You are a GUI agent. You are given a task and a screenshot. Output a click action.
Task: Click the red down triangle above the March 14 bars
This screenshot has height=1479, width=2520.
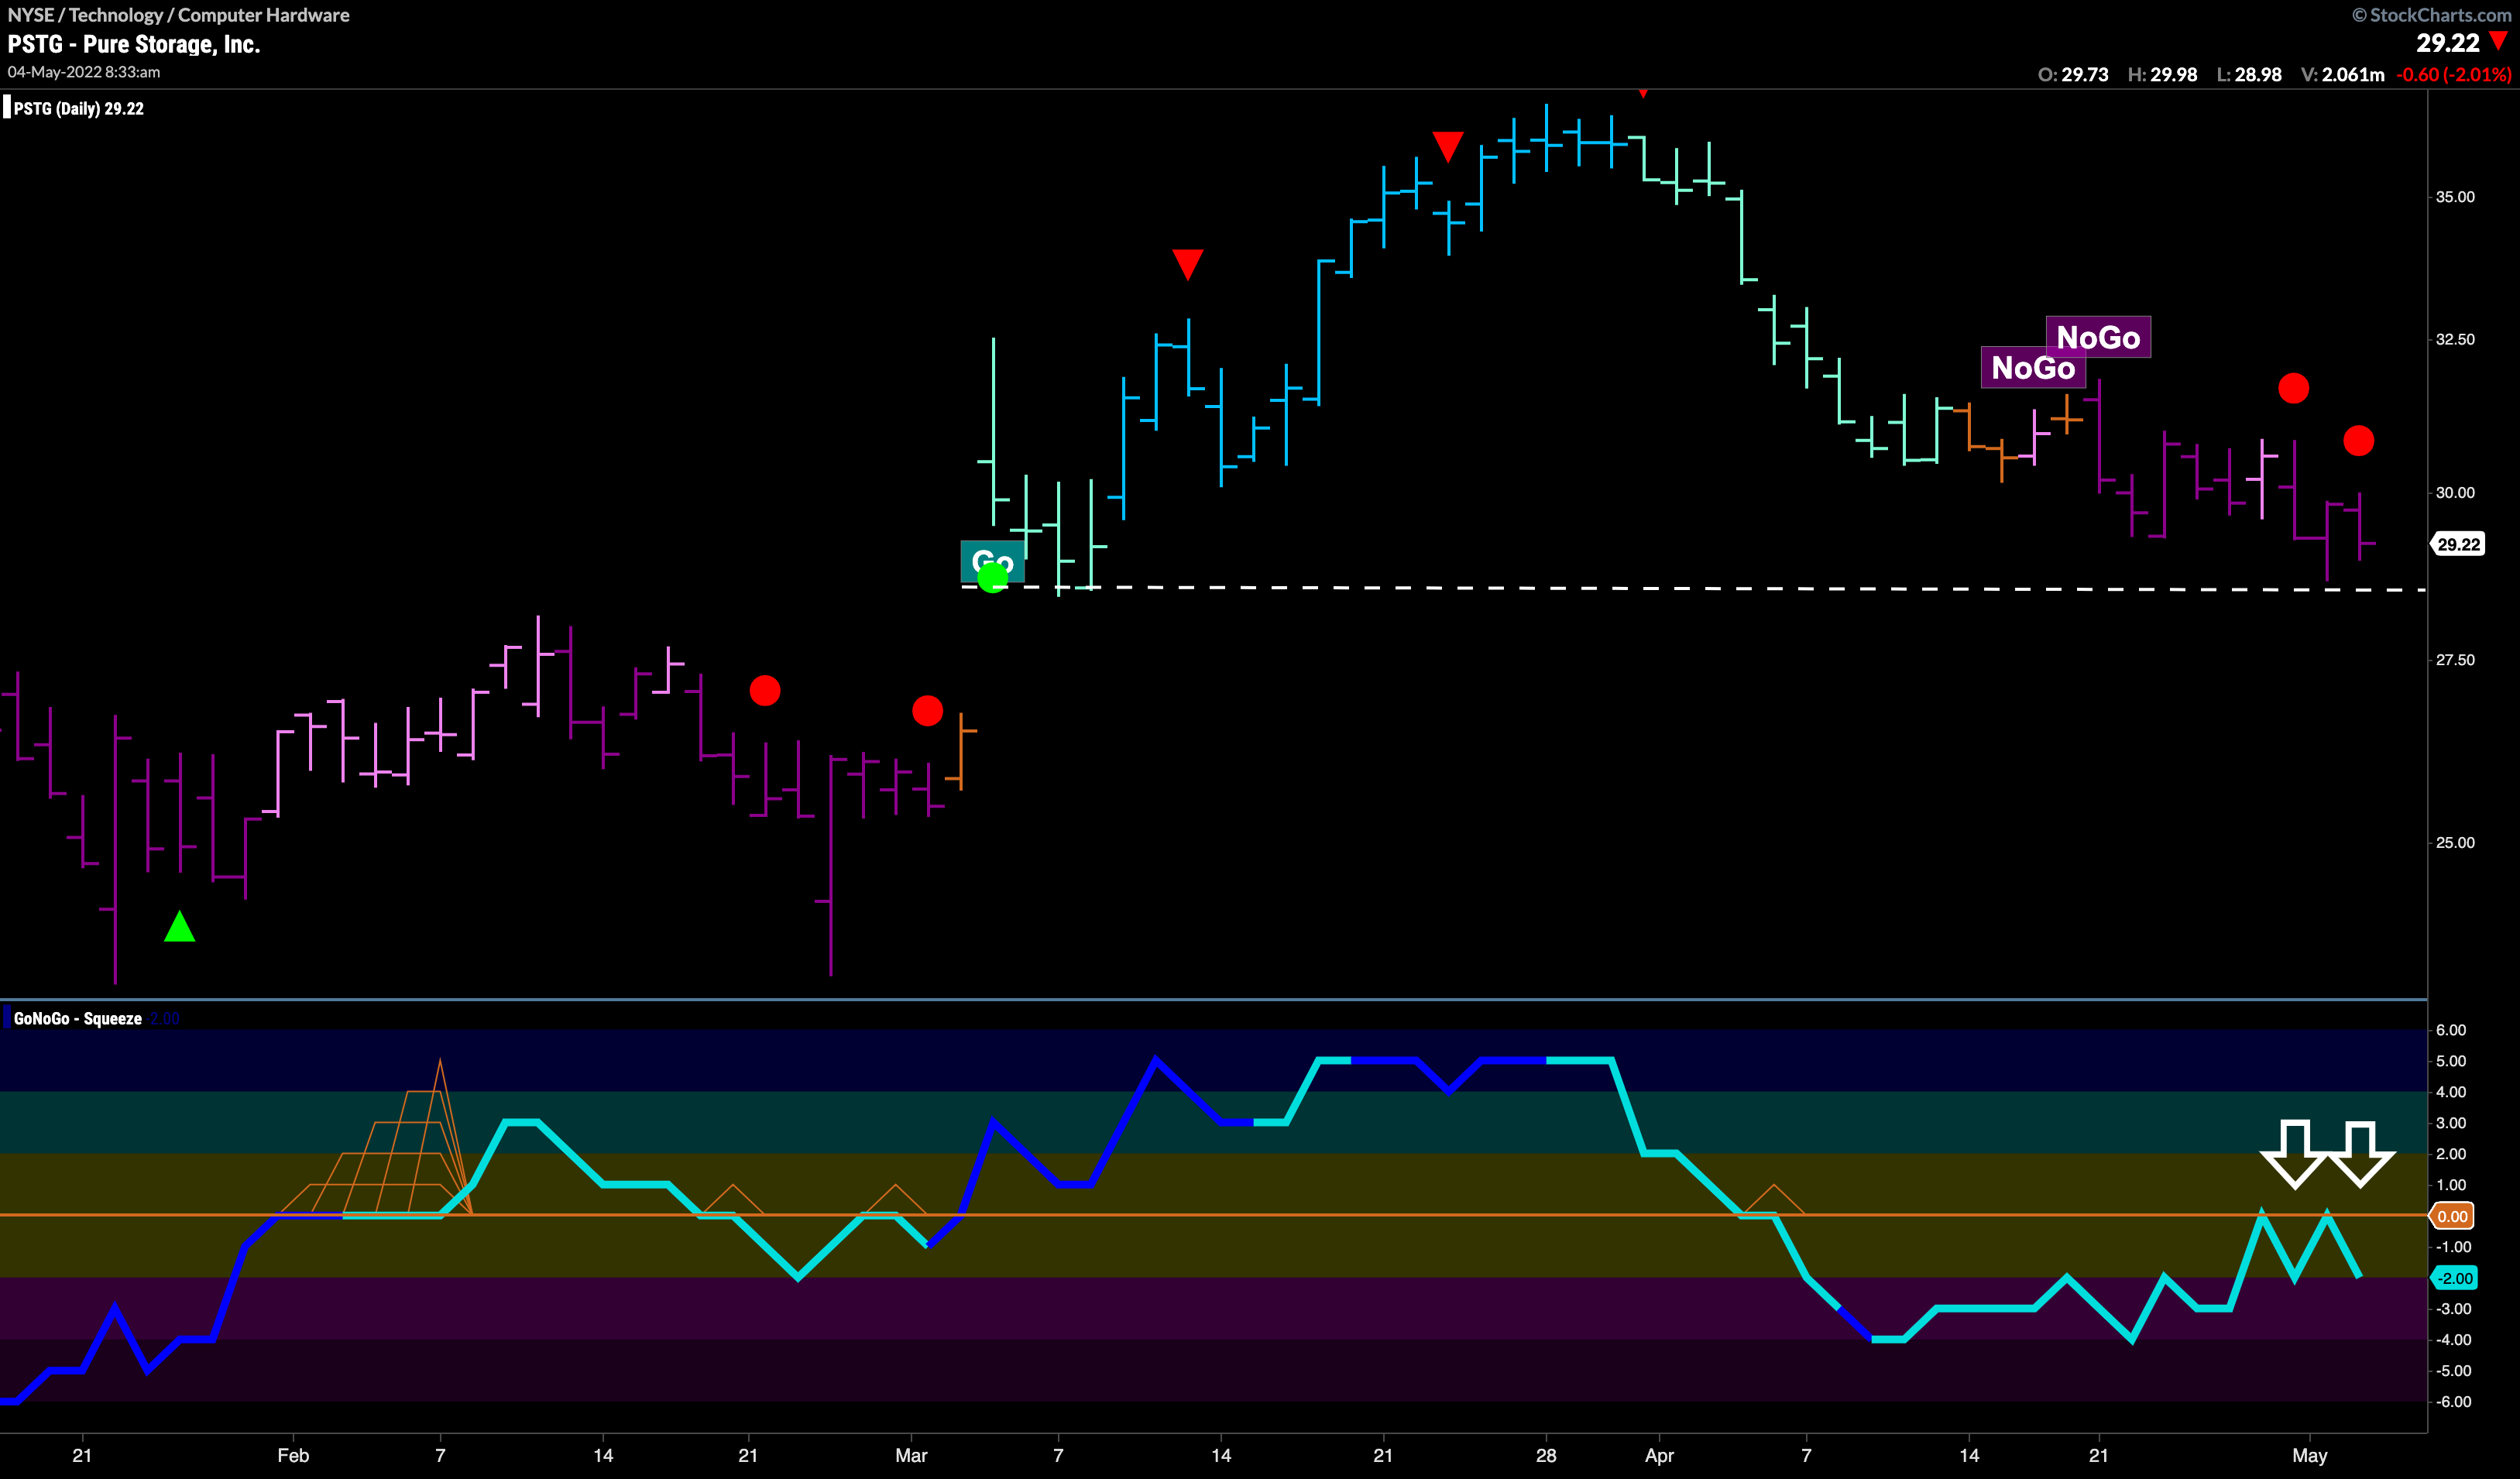point(1187,264)
